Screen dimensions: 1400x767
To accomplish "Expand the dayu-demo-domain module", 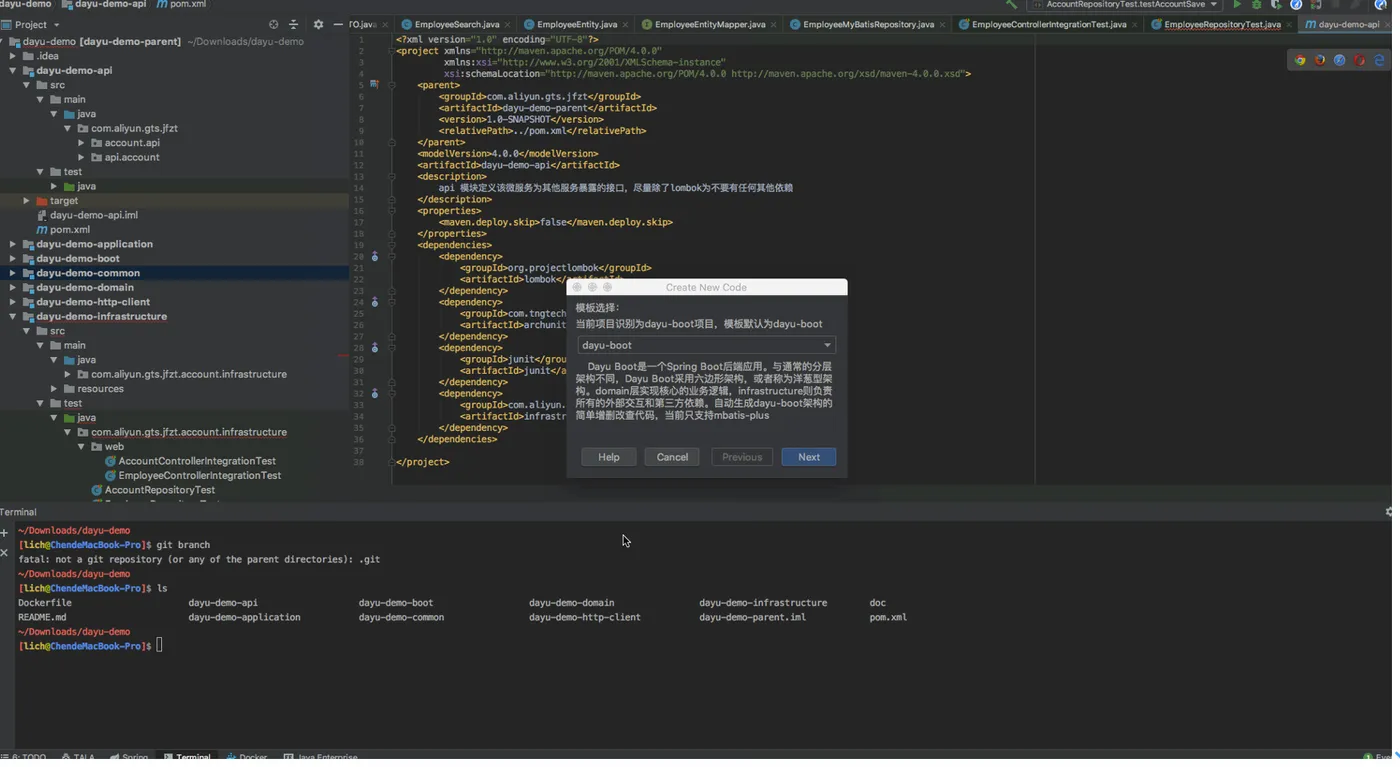I will (x=13, y=289).
